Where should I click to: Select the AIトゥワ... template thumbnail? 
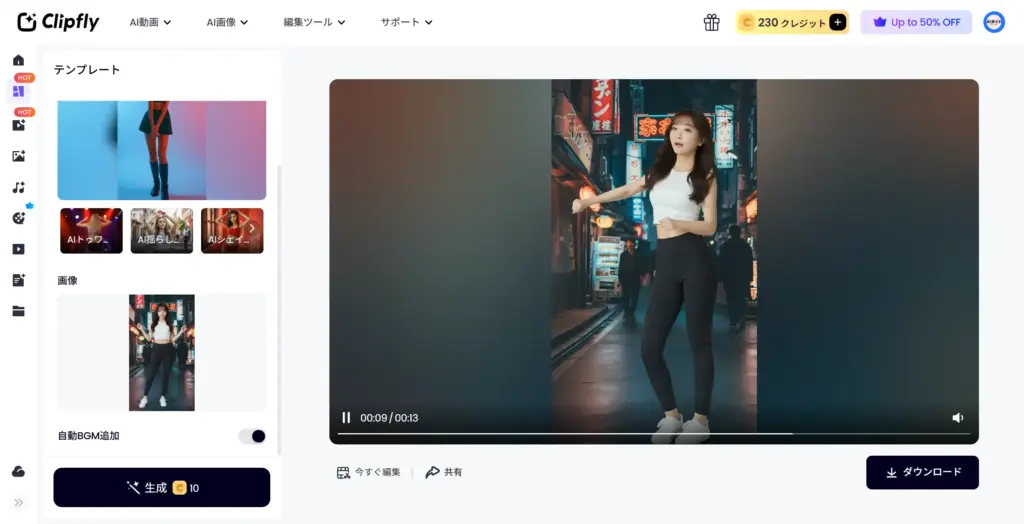point(91,231)
